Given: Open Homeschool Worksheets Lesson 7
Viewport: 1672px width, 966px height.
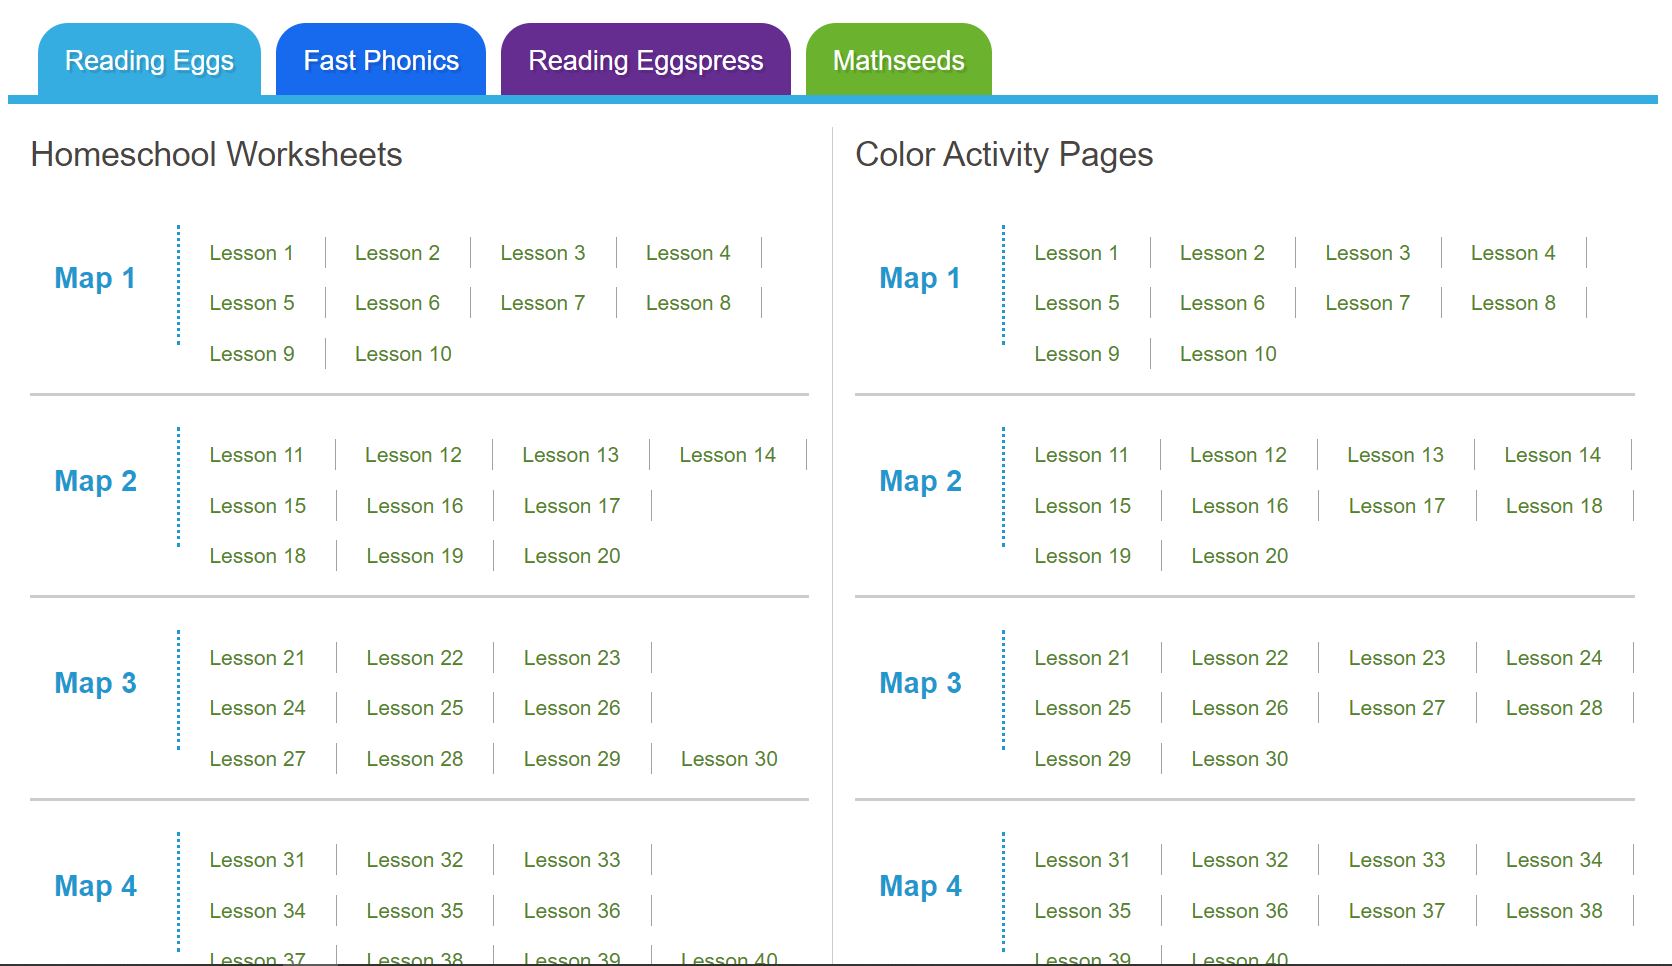Looking at the screenshot, I should pyautogui.click(x=542, y=303).
